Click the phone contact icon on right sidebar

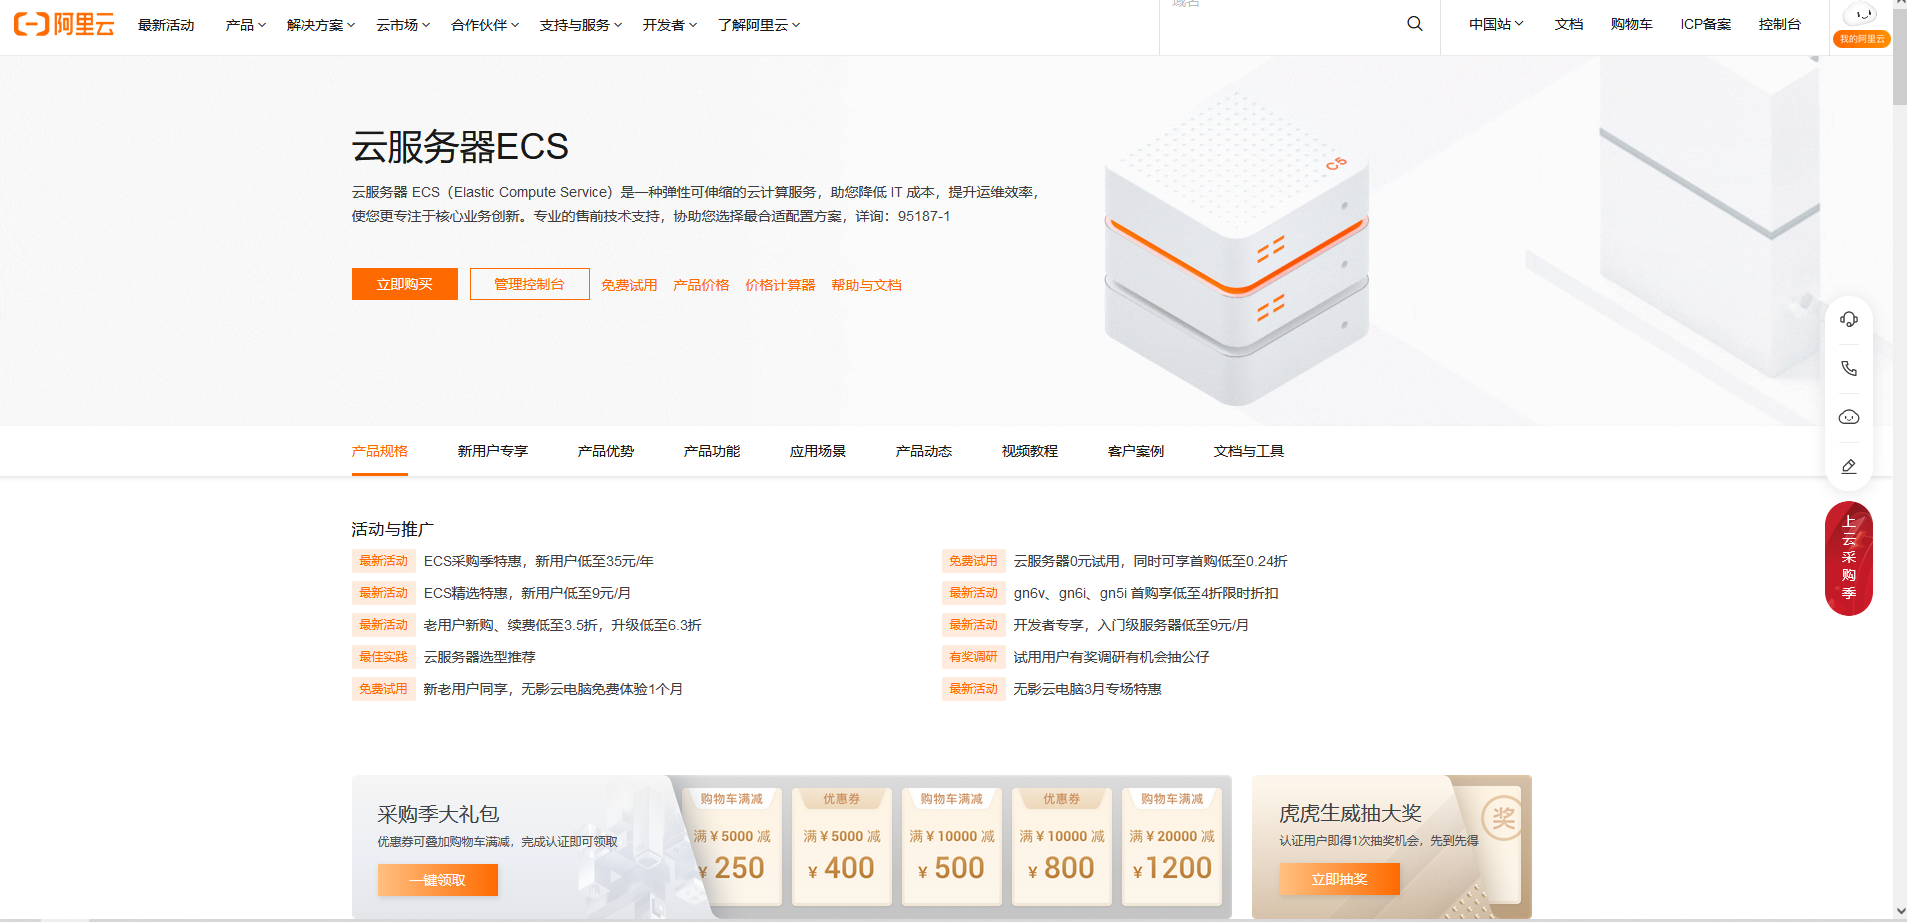point(1849,368)
